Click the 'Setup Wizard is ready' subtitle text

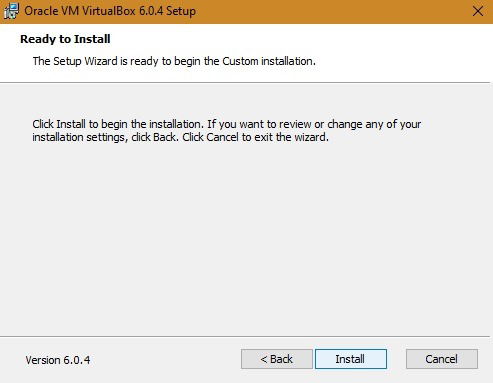coord(174,61)
